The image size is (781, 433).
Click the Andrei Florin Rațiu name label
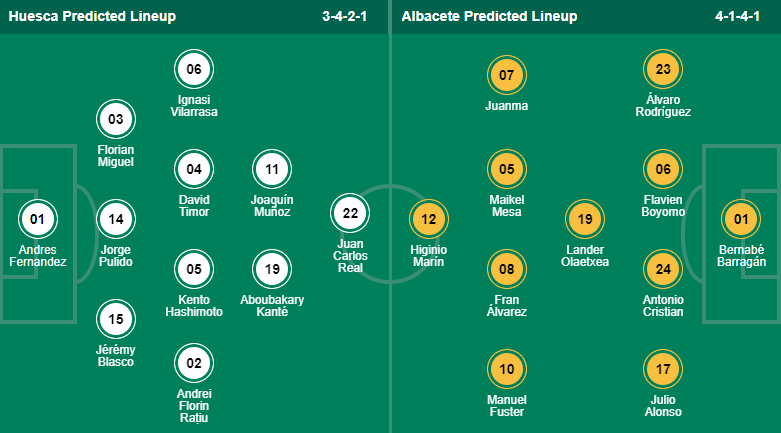tap(194, 406)
